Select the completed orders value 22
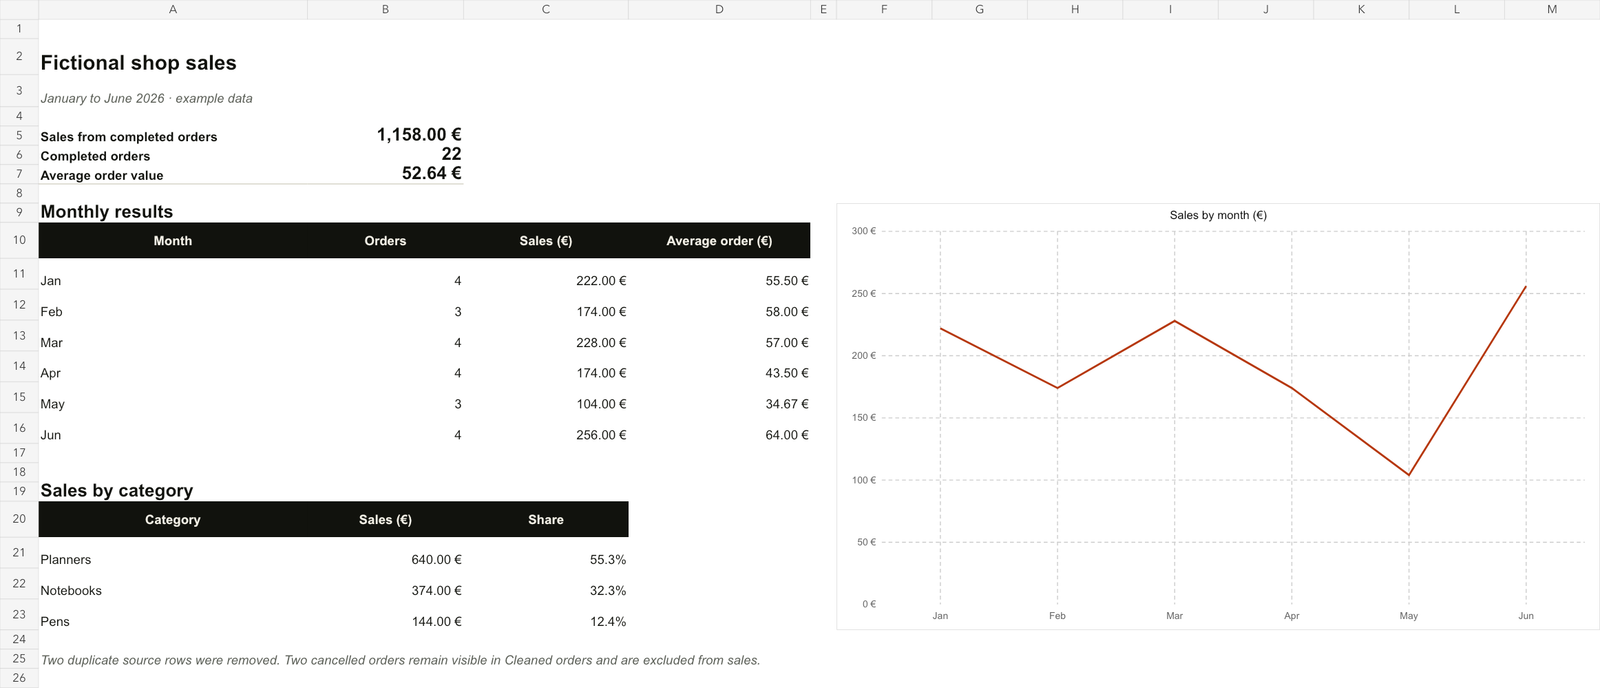This screenshot has width=1600, height=688. point(451,154)
